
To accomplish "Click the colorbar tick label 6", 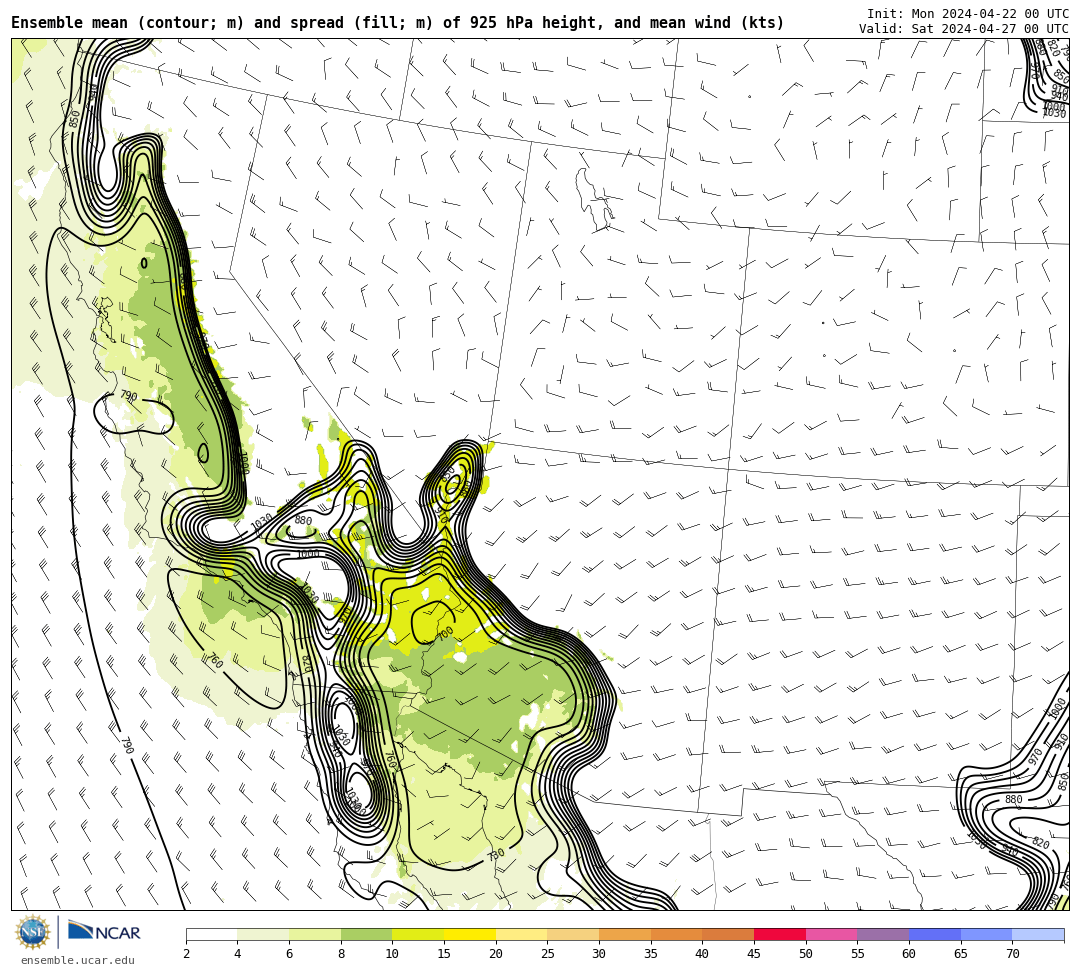I will click(289, 954).
